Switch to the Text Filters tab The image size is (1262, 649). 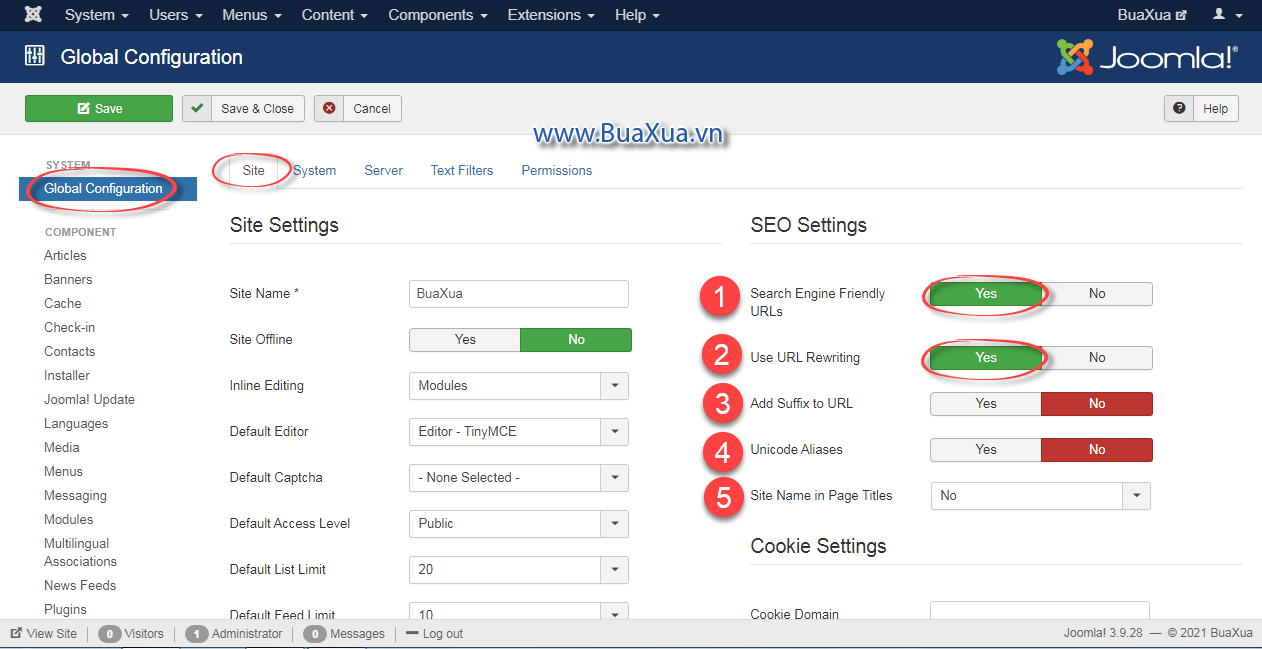coord(462,170)
